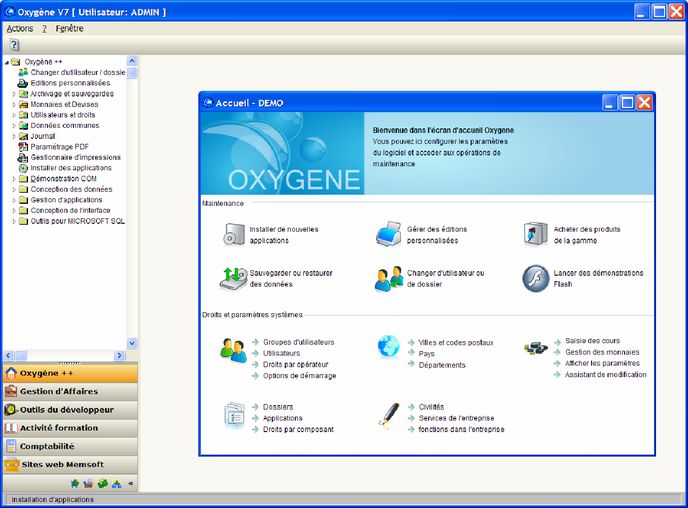Expand the Données communes tree node
The image size is (688, 508).
(x=14, y=125)
